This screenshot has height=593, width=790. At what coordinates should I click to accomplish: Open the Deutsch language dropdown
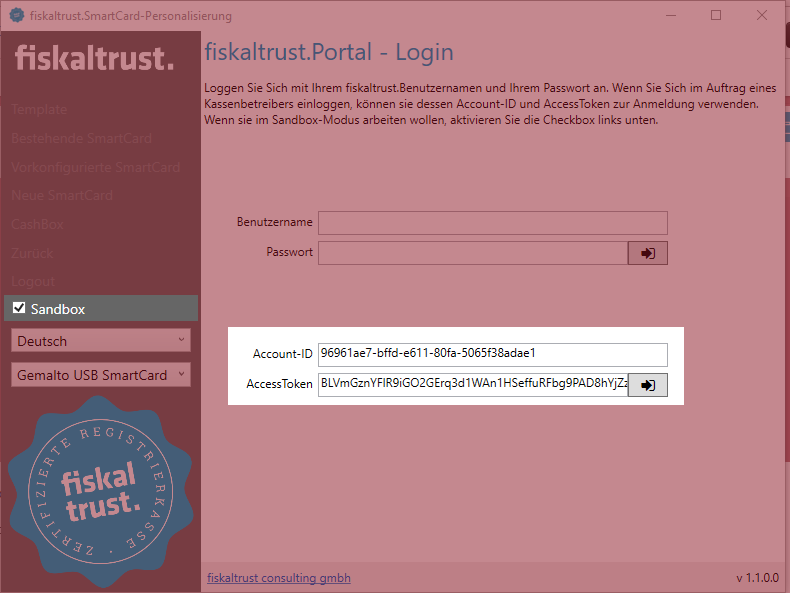(101, 341)
